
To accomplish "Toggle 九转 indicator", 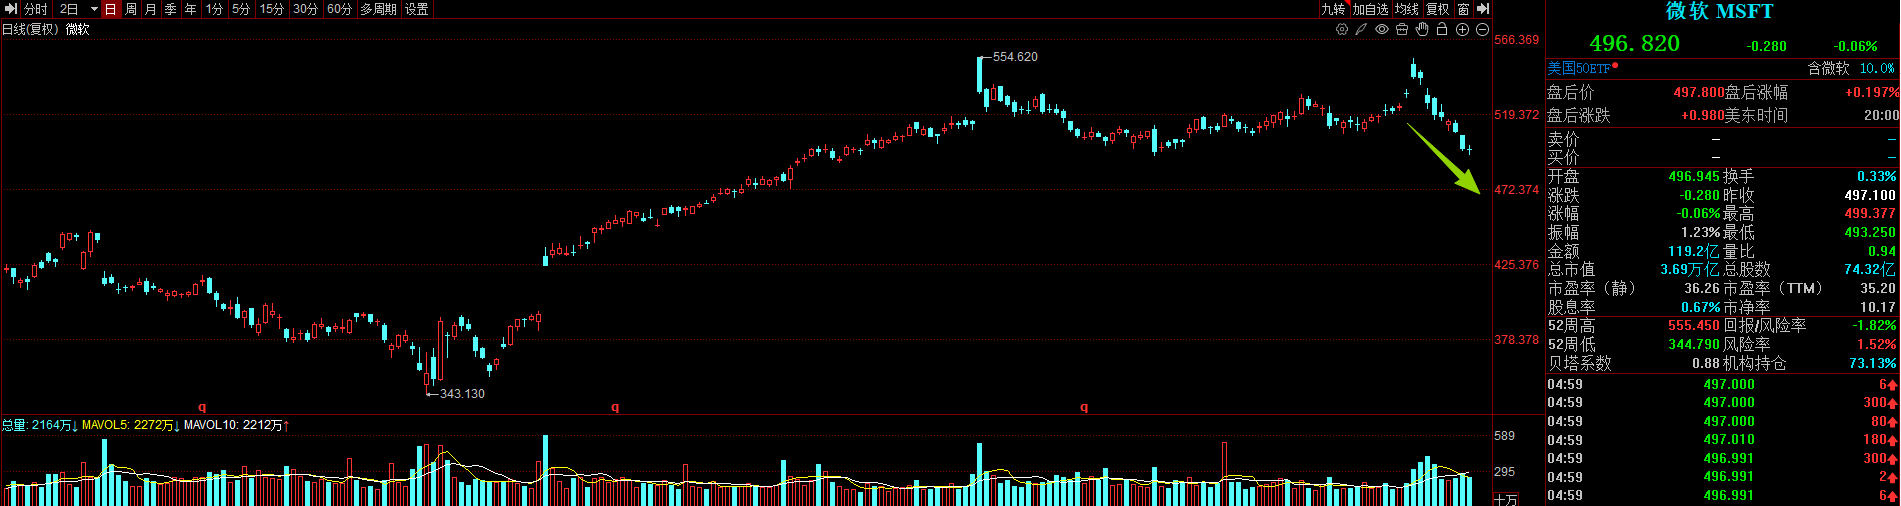I will tap(1333, 9).
